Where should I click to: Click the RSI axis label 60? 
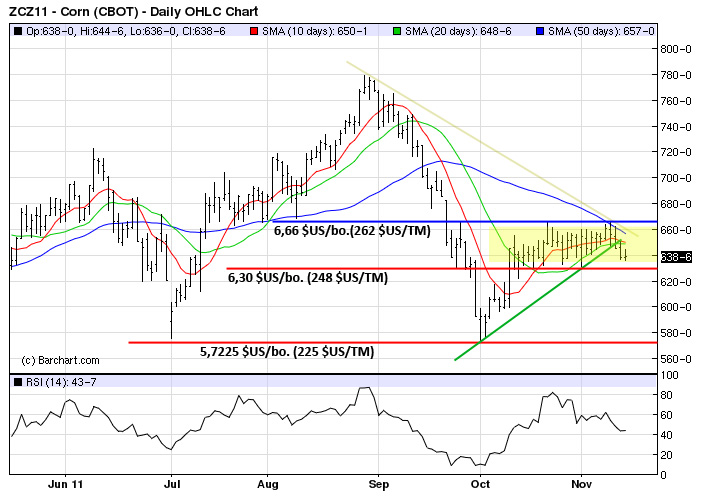pyautogui.click(x=666, y=415)
